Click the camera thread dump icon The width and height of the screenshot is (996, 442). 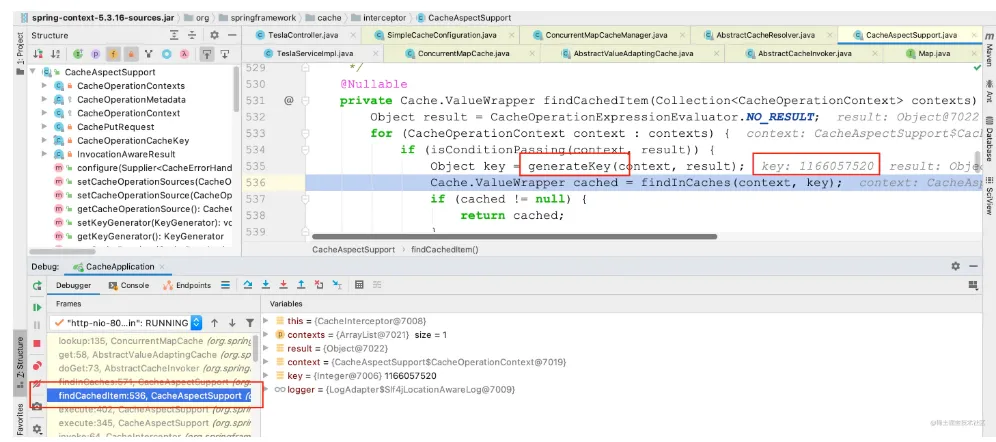coord(37,406)
